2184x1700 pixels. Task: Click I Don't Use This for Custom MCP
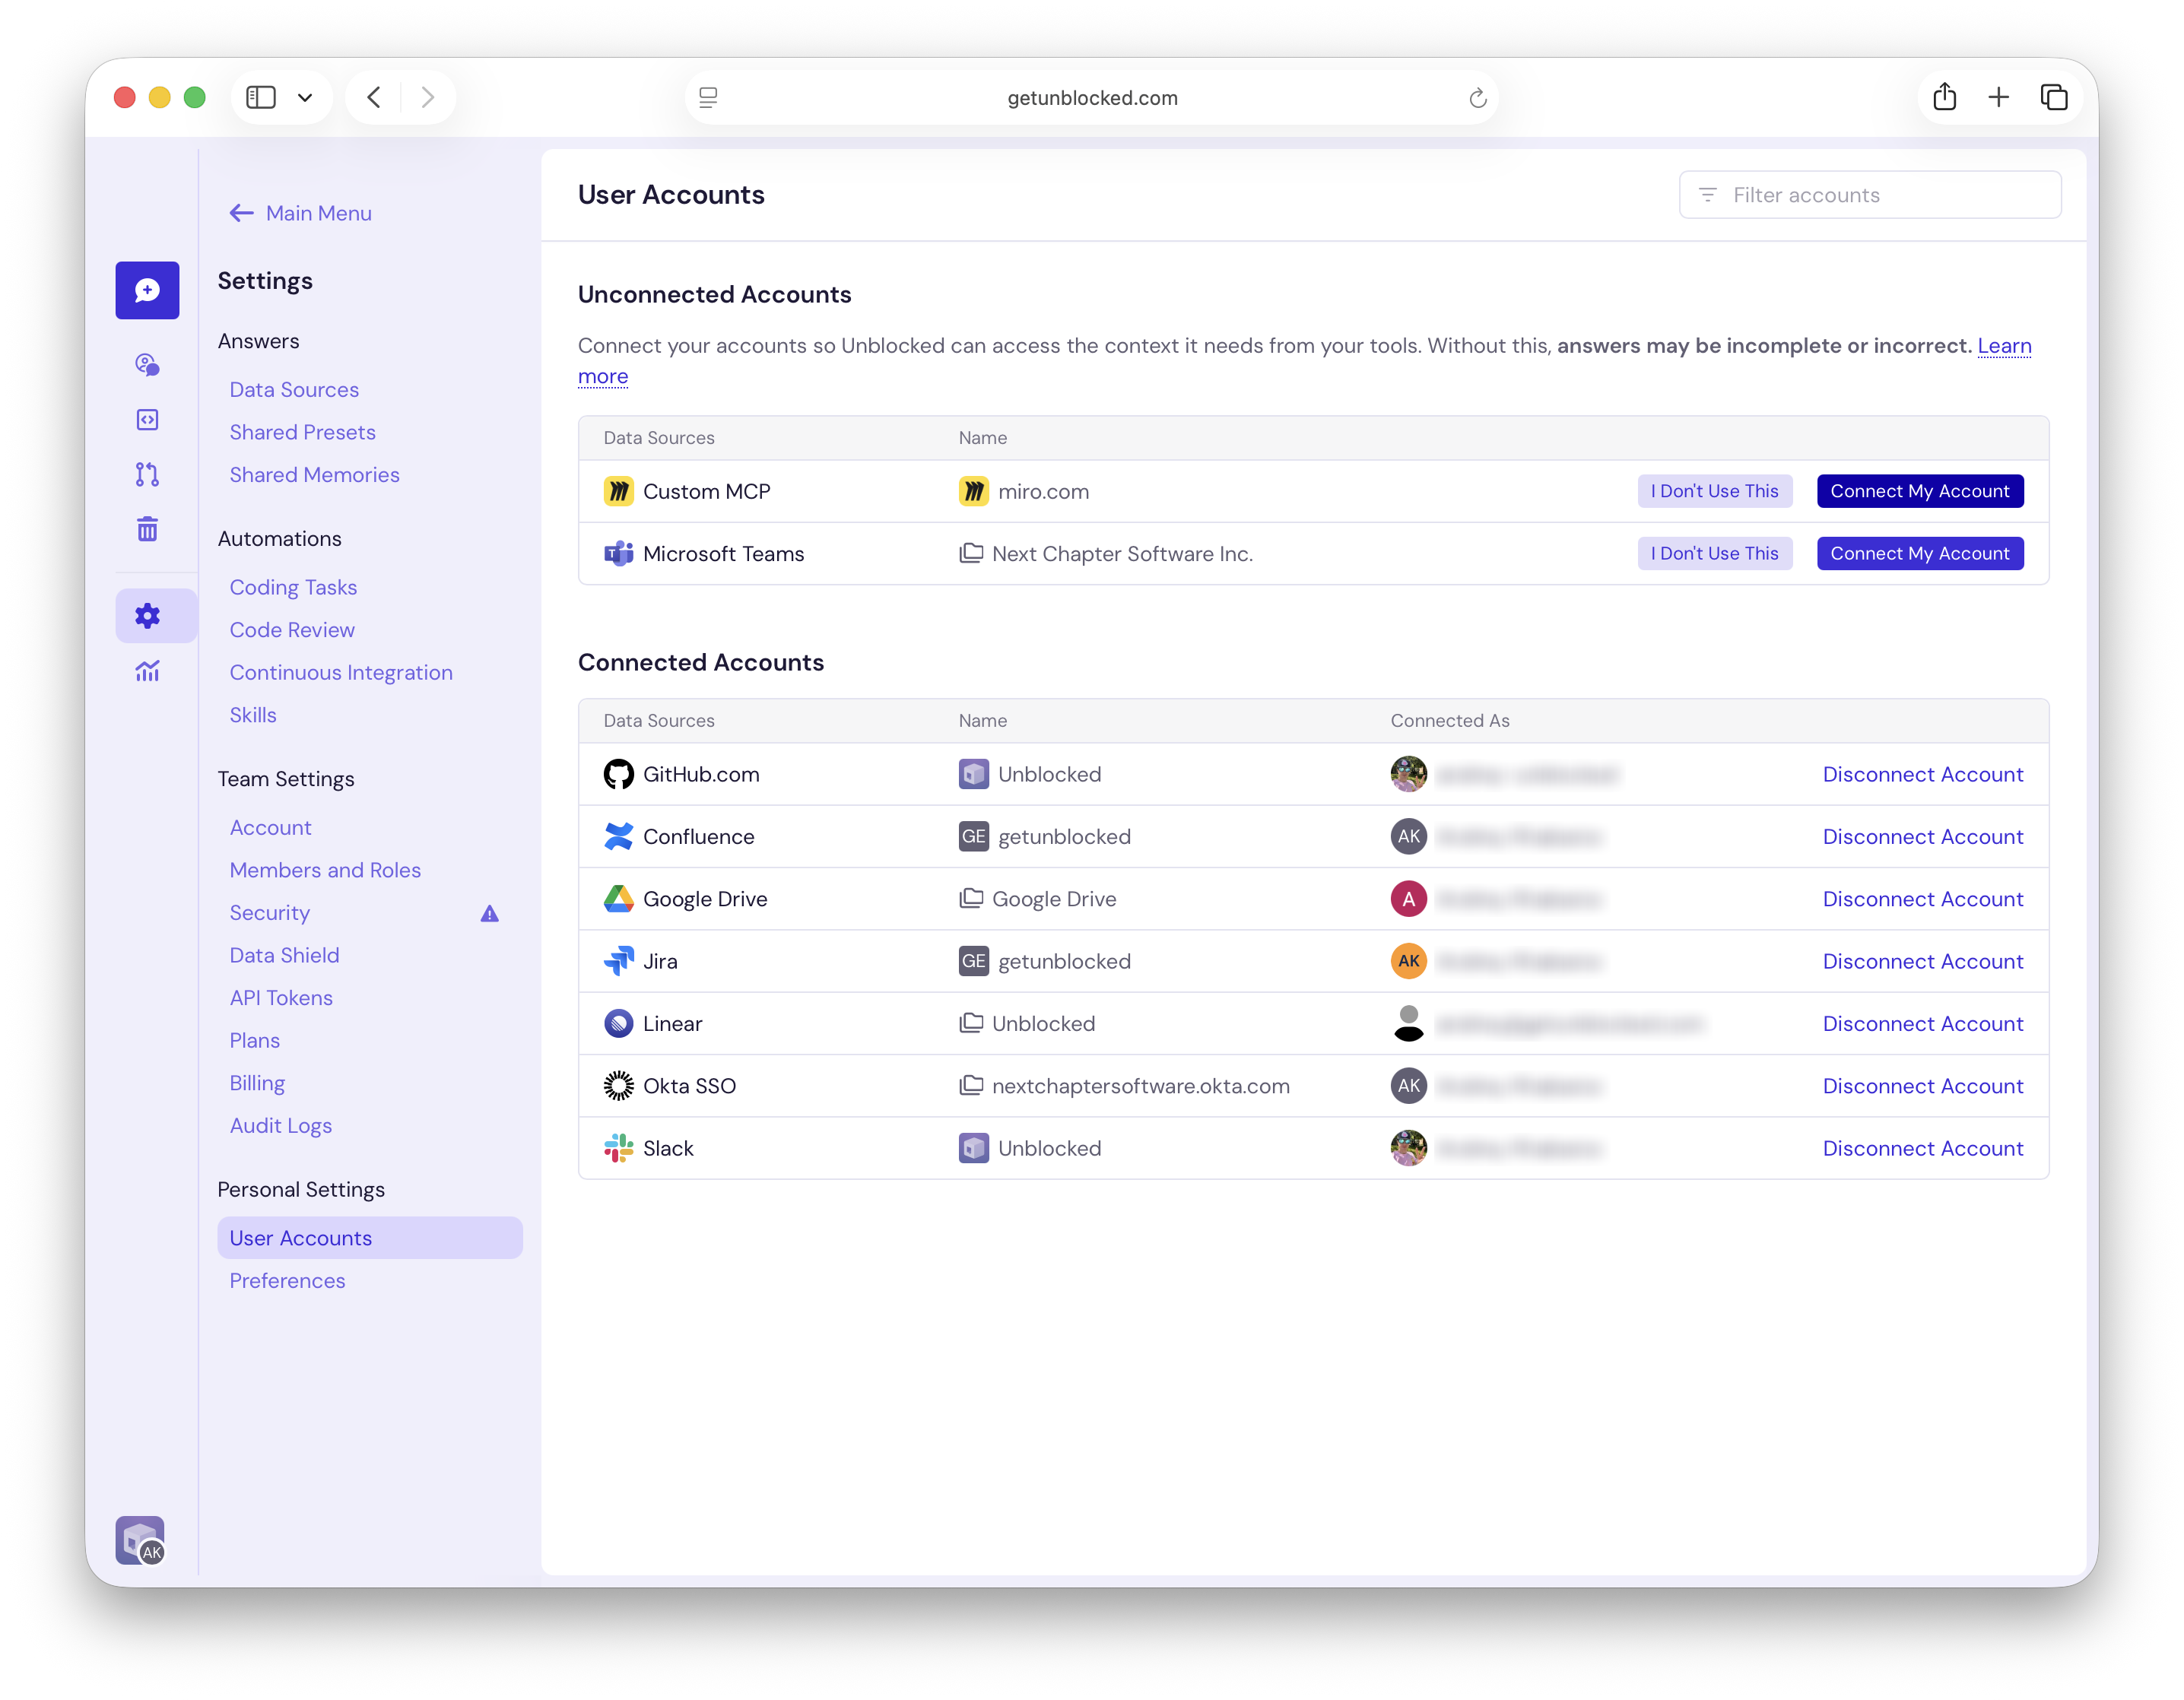click(1714, 491)
